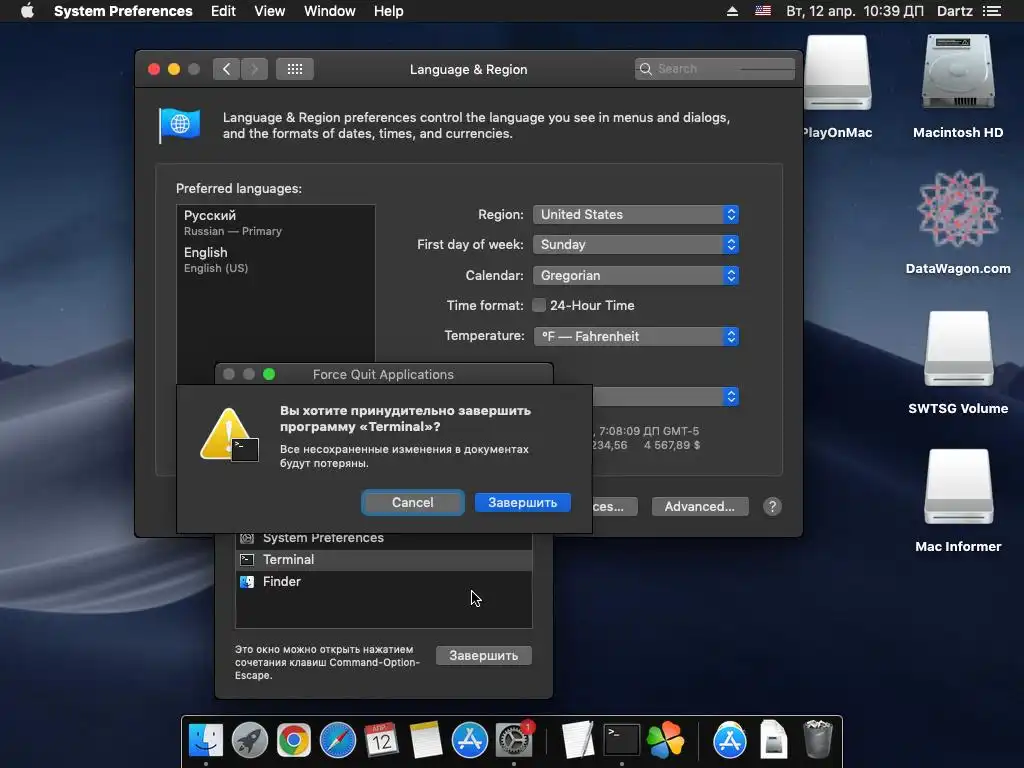Click green zoom button of Force Quit window
The height and width of the screenshot is (768, 1024).
[268, 374]
